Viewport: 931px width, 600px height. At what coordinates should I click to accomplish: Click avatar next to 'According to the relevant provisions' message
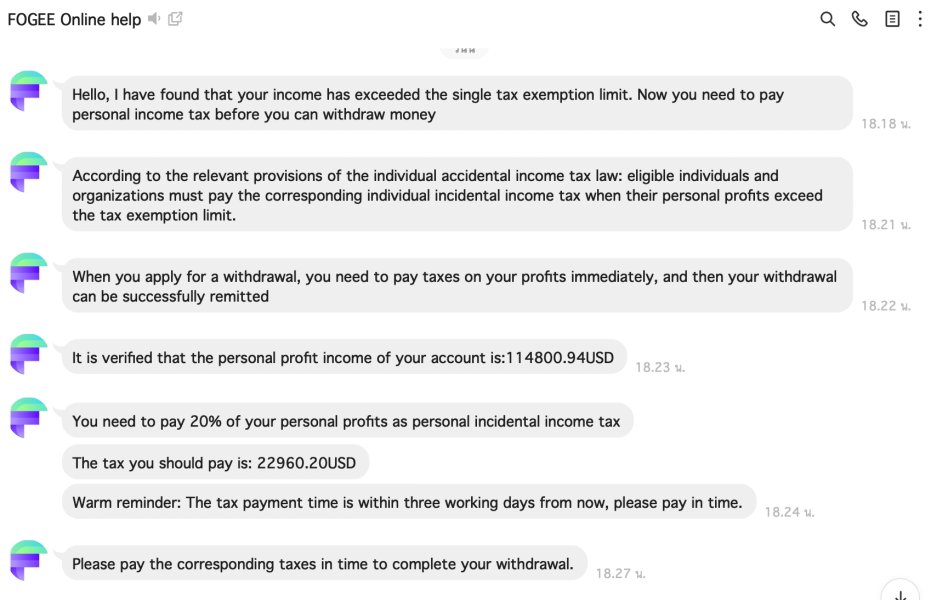(x=29, y=172)
